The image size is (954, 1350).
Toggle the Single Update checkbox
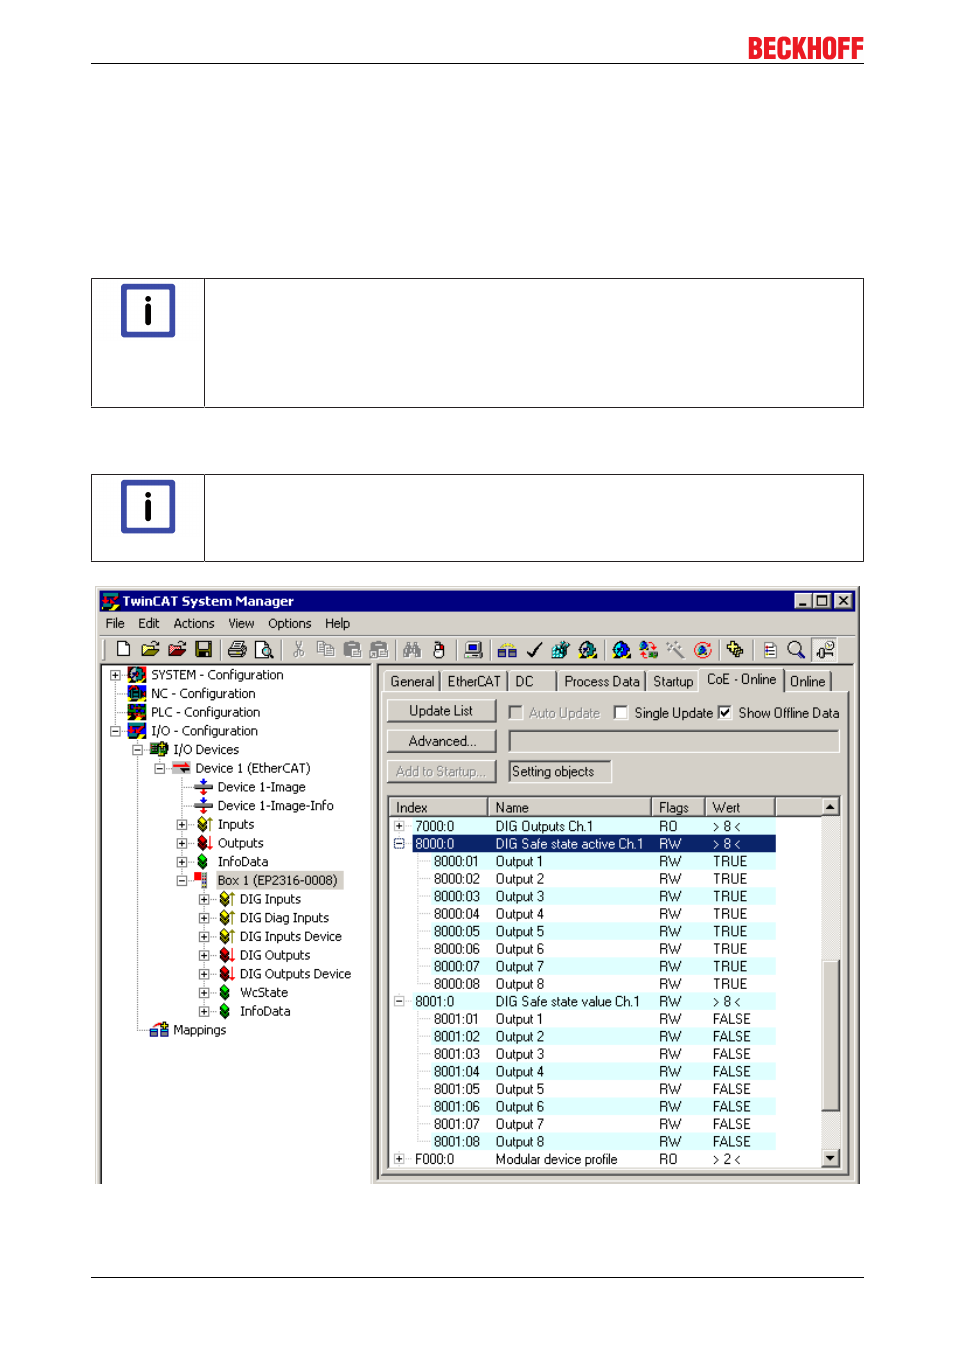(621, 712)
